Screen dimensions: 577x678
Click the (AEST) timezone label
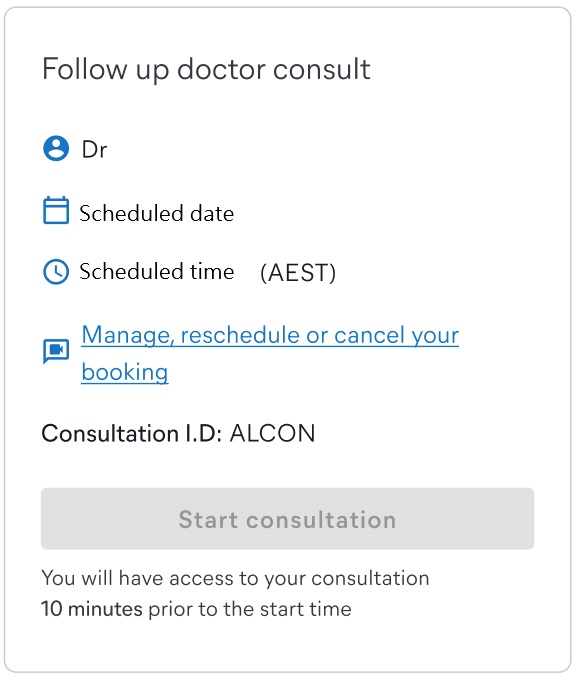pyautogui.click(x=298, y=273)
